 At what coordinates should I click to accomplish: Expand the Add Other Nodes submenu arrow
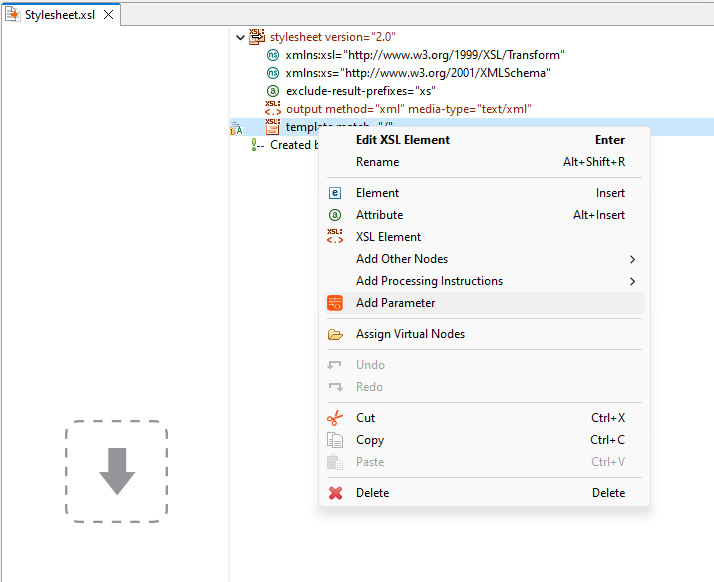click(x=632, y=259)
